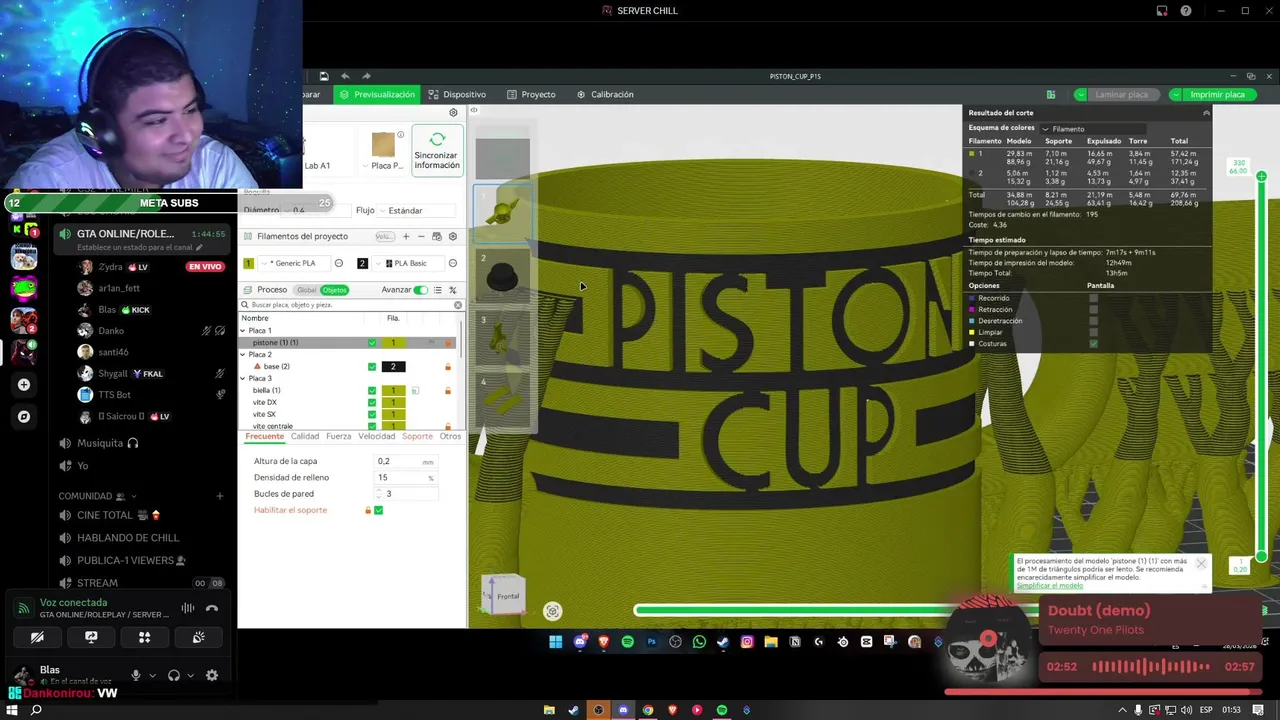Screen dimensions: 1280x720
Task: Clear the object search field
Action: (458, 305)
